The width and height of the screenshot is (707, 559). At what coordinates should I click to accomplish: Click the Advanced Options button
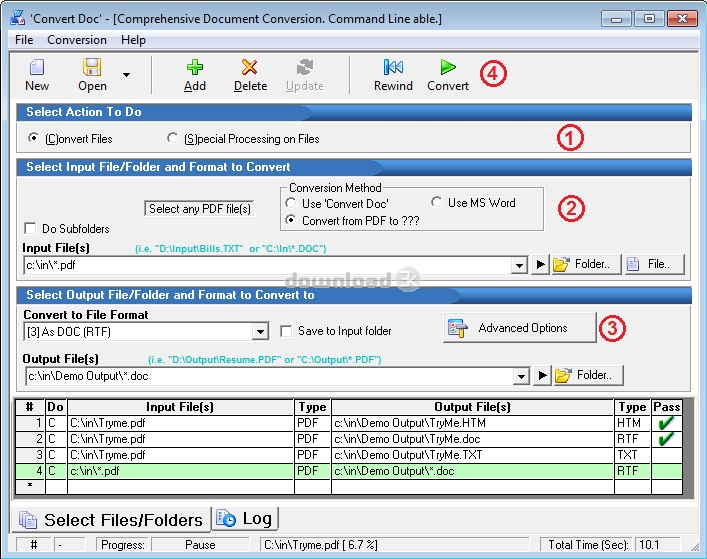click(519, 328)
